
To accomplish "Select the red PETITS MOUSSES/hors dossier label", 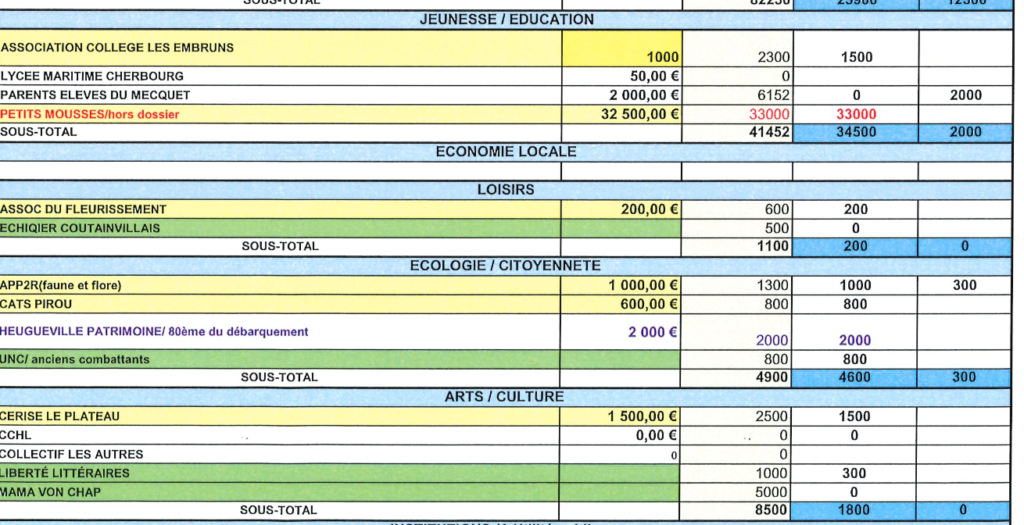I will tap(90, 114).
